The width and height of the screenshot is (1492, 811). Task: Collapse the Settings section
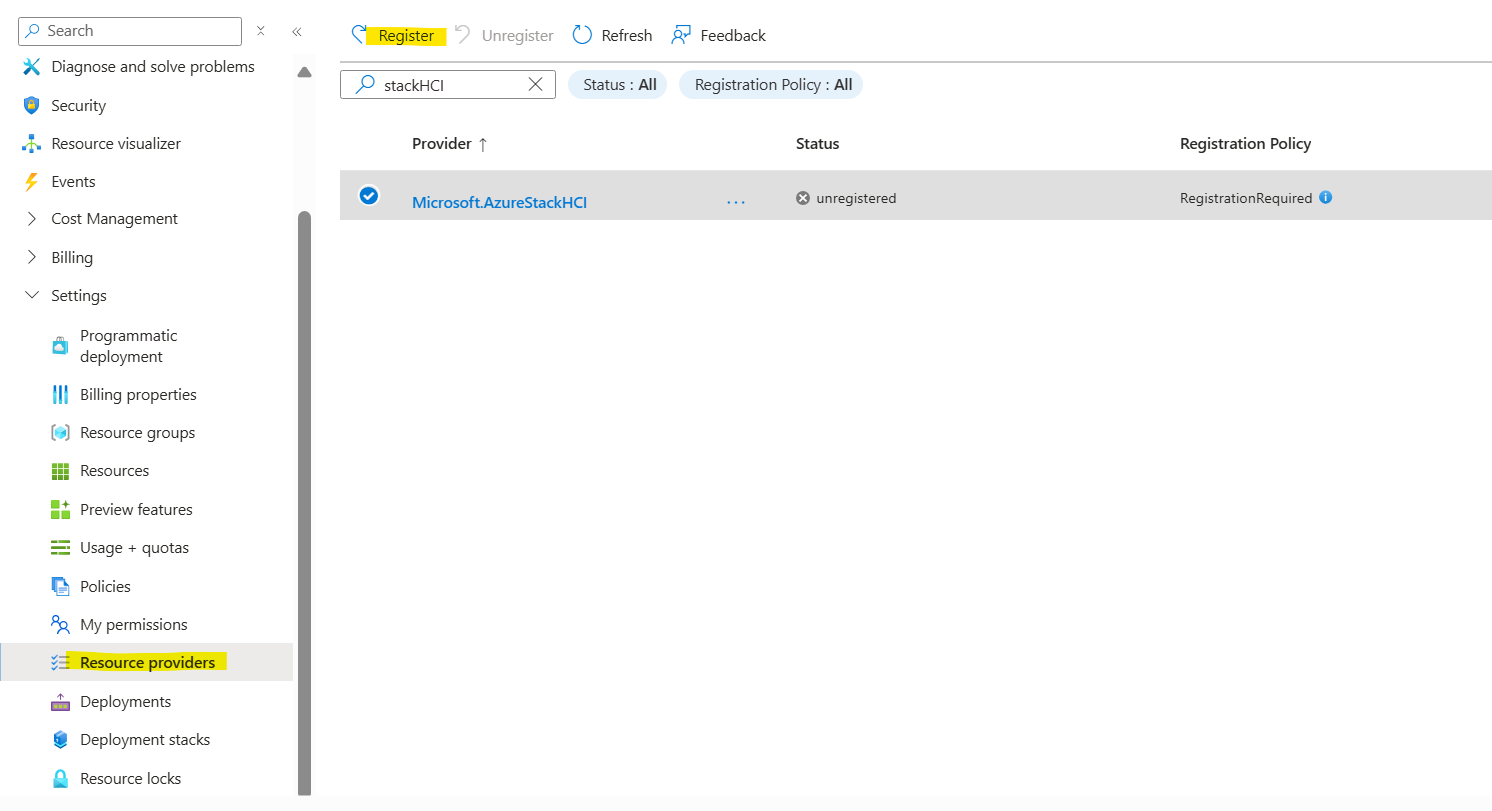coord(32,296)
